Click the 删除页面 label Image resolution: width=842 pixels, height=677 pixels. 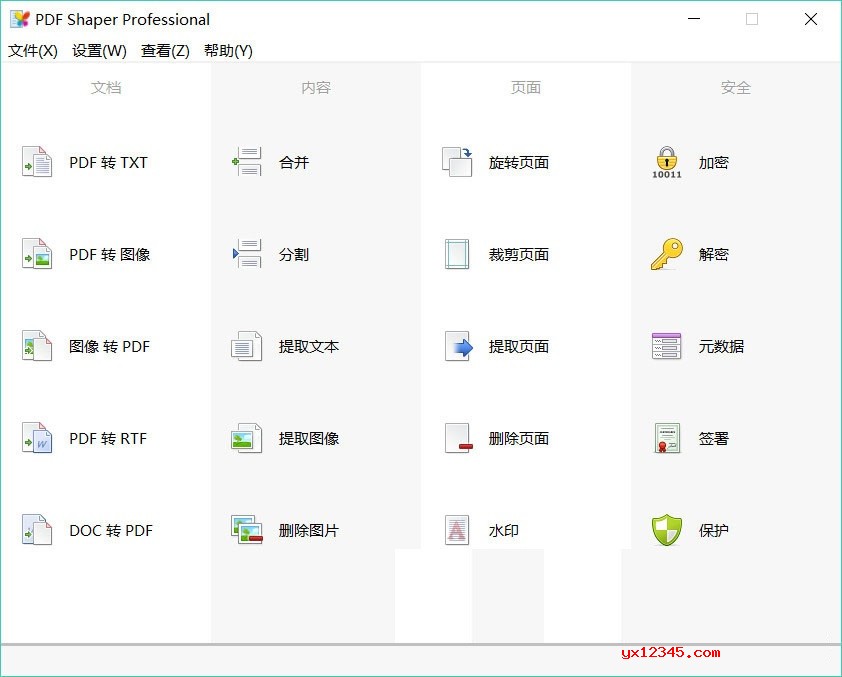519,439
